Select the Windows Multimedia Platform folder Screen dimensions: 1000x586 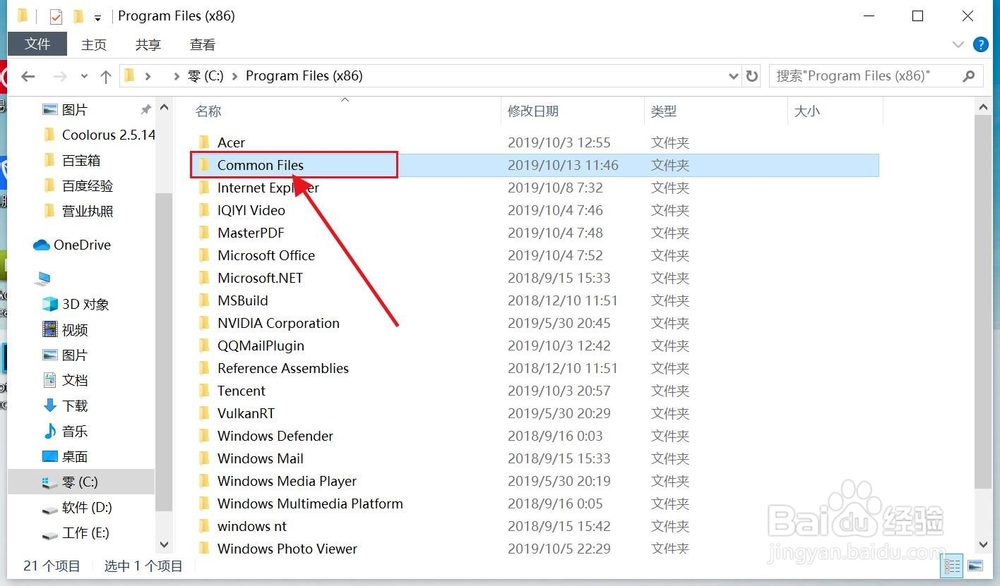(310, 504)
